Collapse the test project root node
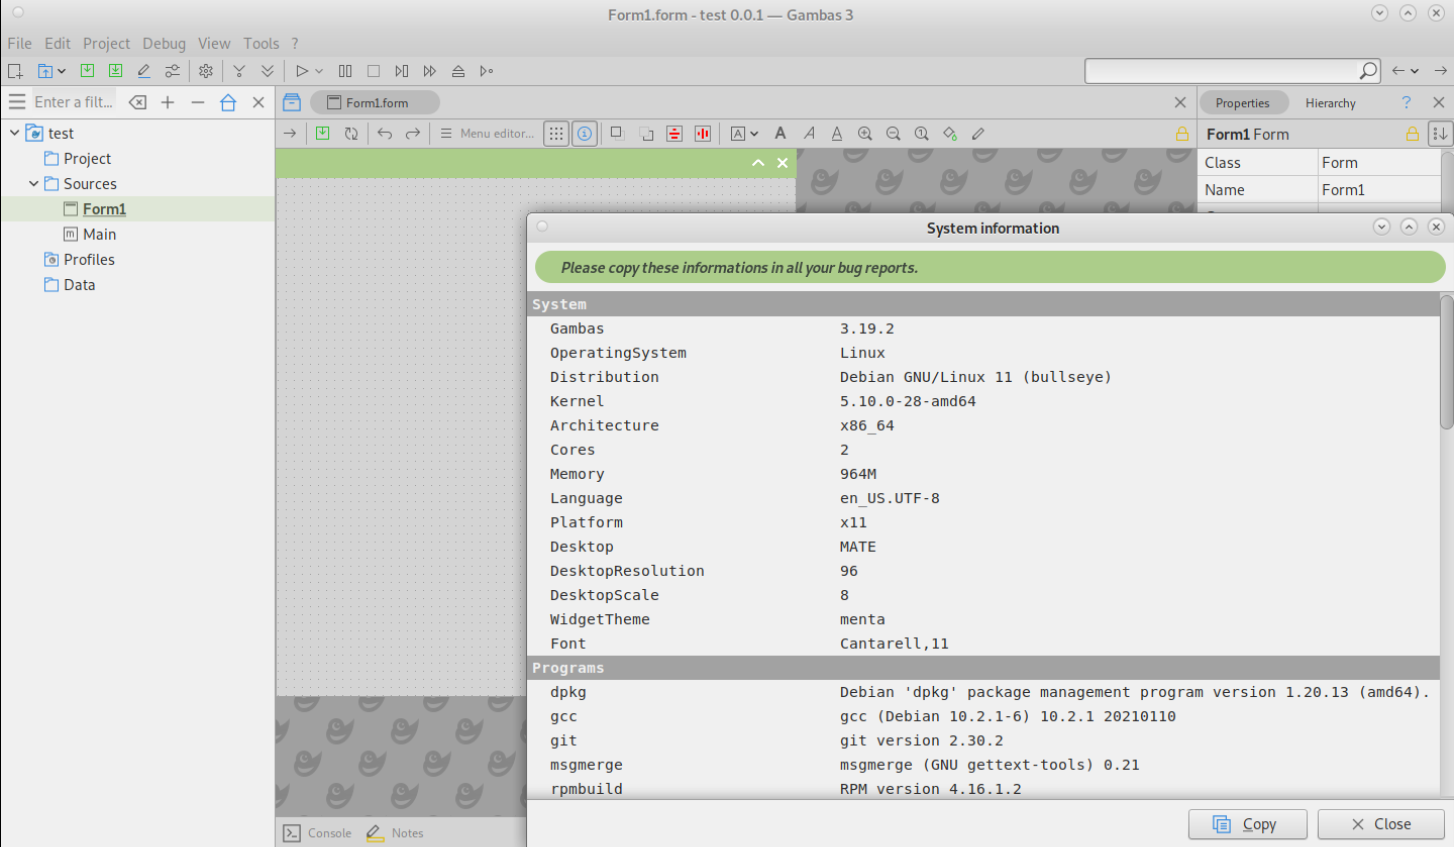The height and width of the screenshot is (847, 1454). point(15,133)
